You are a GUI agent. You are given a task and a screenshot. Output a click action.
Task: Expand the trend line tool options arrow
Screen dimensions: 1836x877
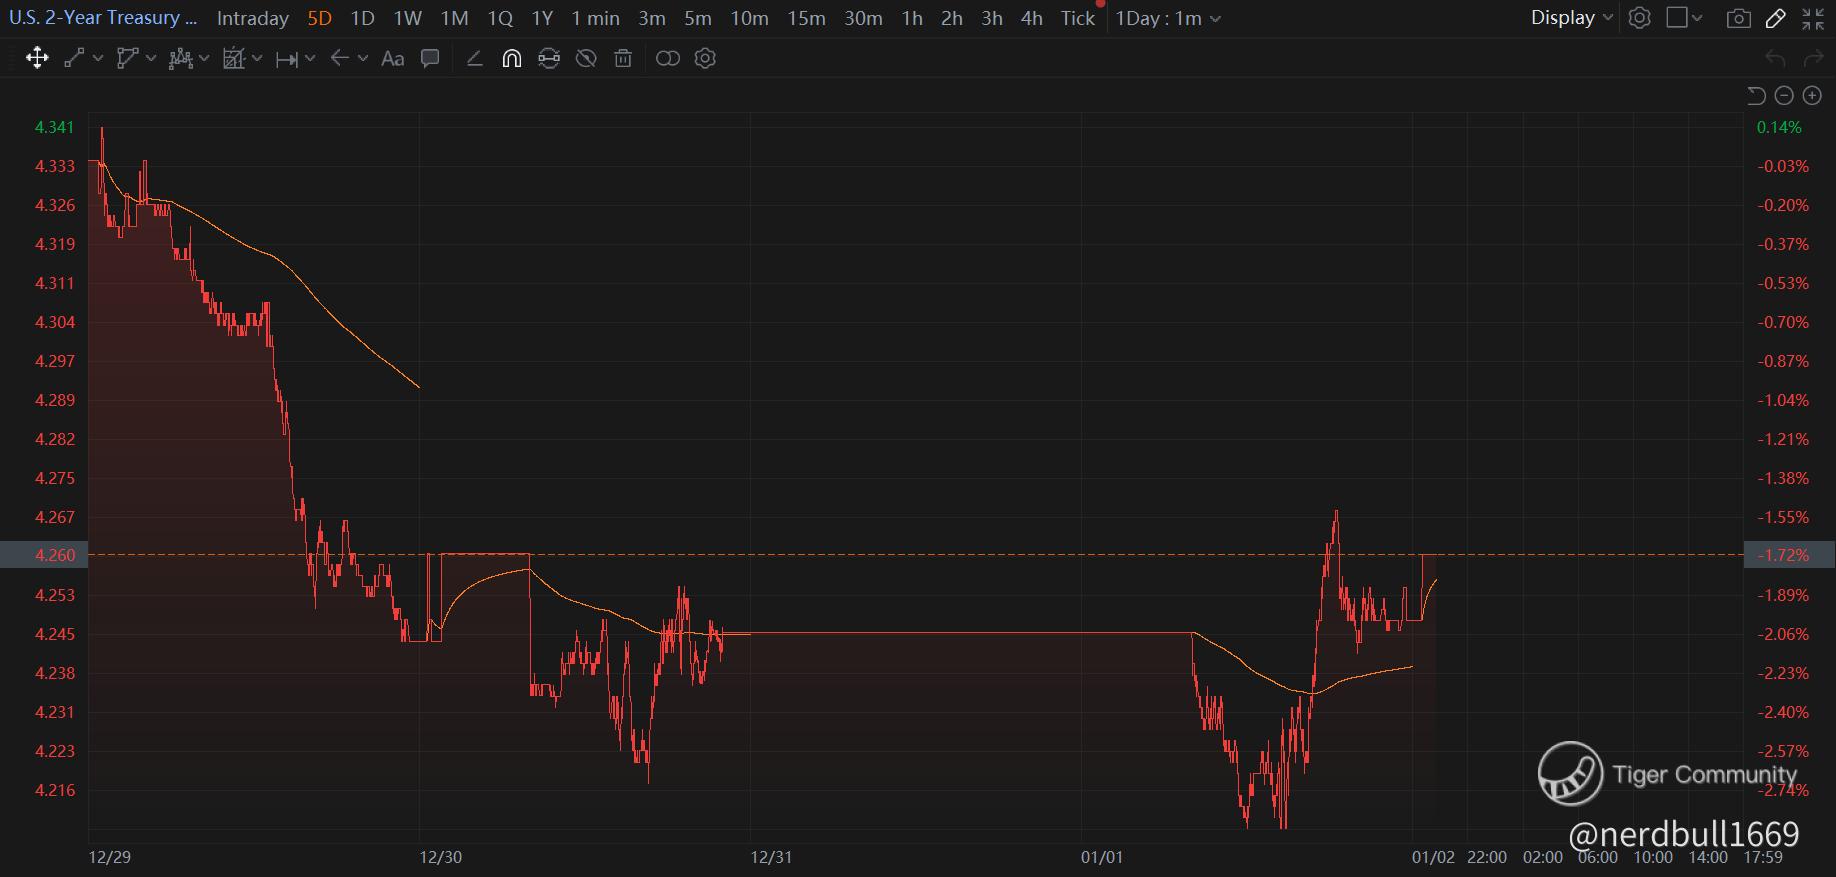(x=98, y=58)
